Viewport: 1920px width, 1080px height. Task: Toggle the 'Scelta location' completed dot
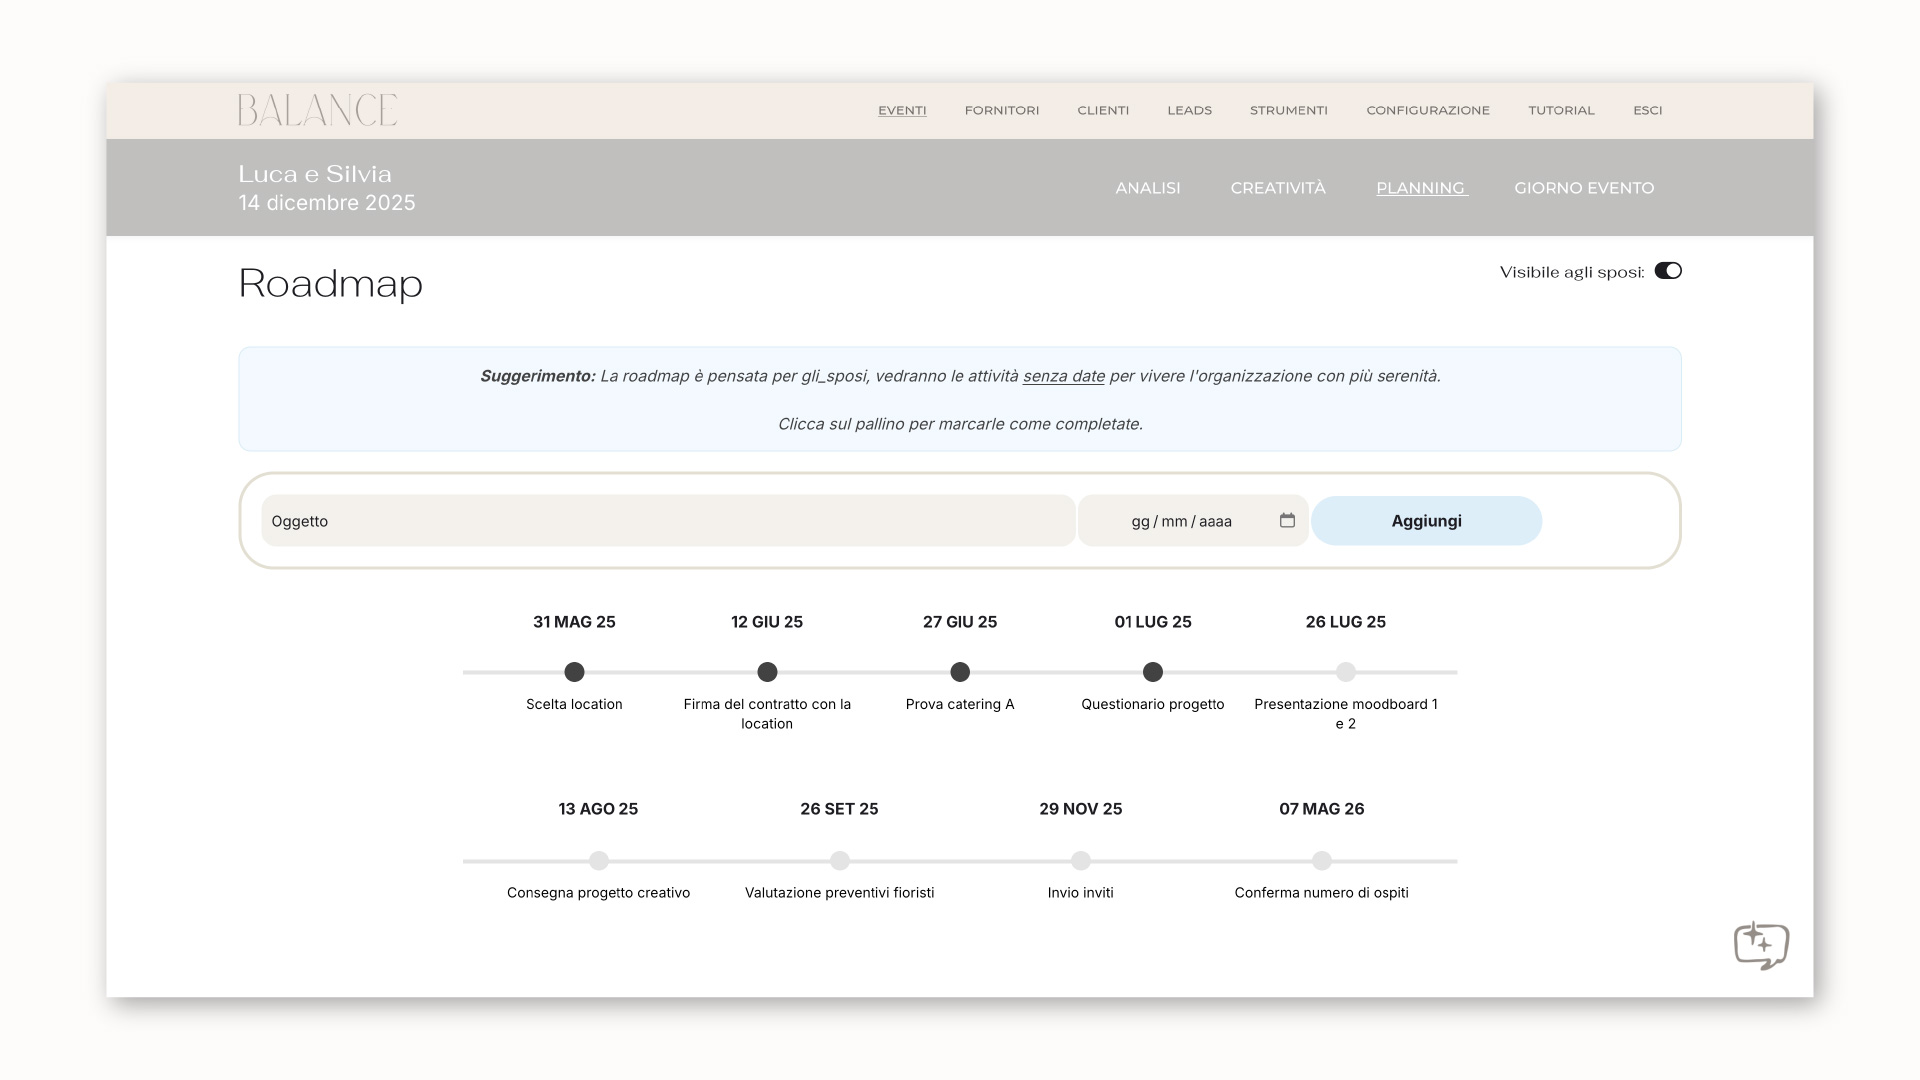click(x=574, y=672)
